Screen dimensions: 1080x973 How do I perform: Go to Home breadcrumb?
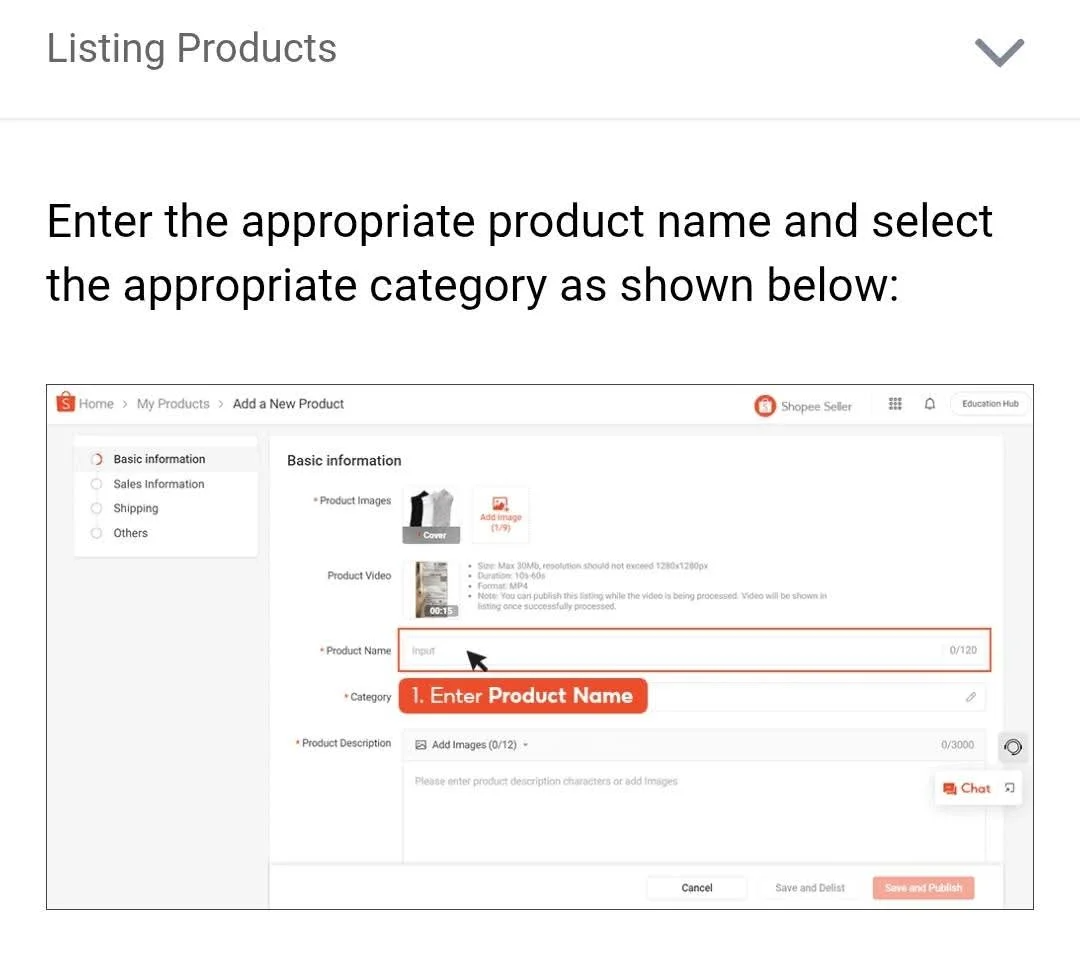point(96,404)
